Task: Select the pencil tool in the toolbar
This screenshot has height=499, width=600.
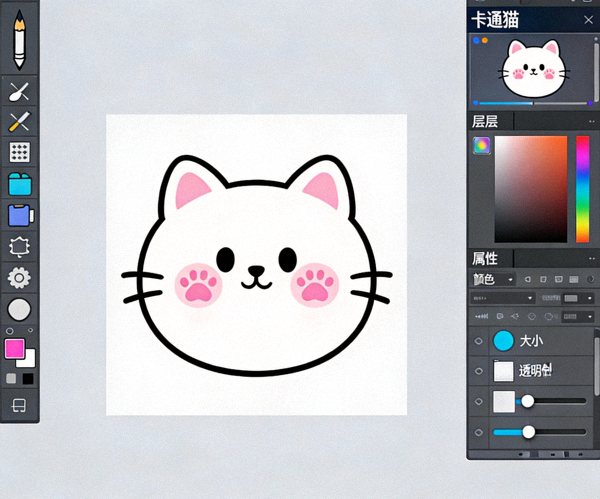Action: point(19,39)
